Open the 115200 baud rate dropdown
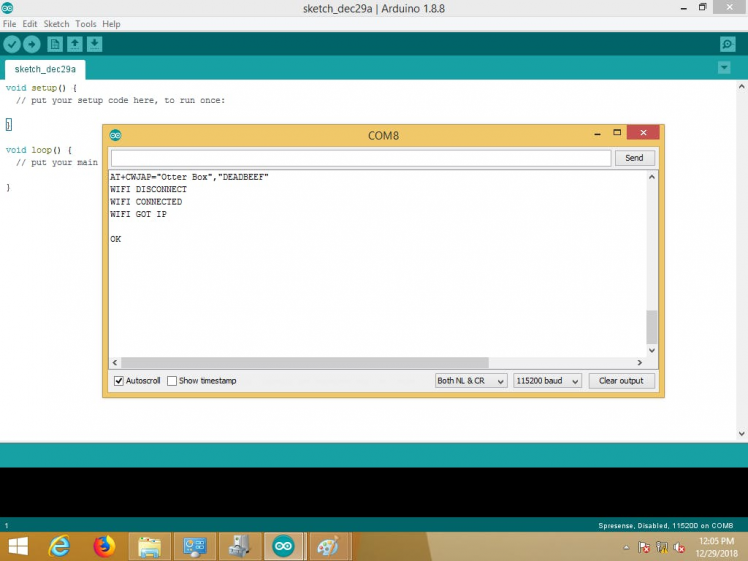The image size is (748, 561). [x=547, y=381]
